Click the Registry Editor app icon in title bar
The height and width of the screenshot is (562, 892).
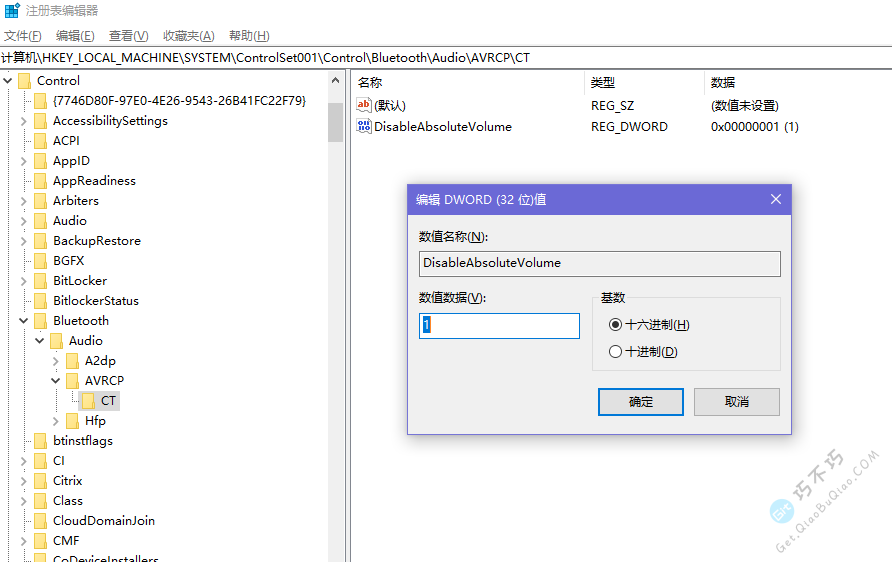point(11,10)
